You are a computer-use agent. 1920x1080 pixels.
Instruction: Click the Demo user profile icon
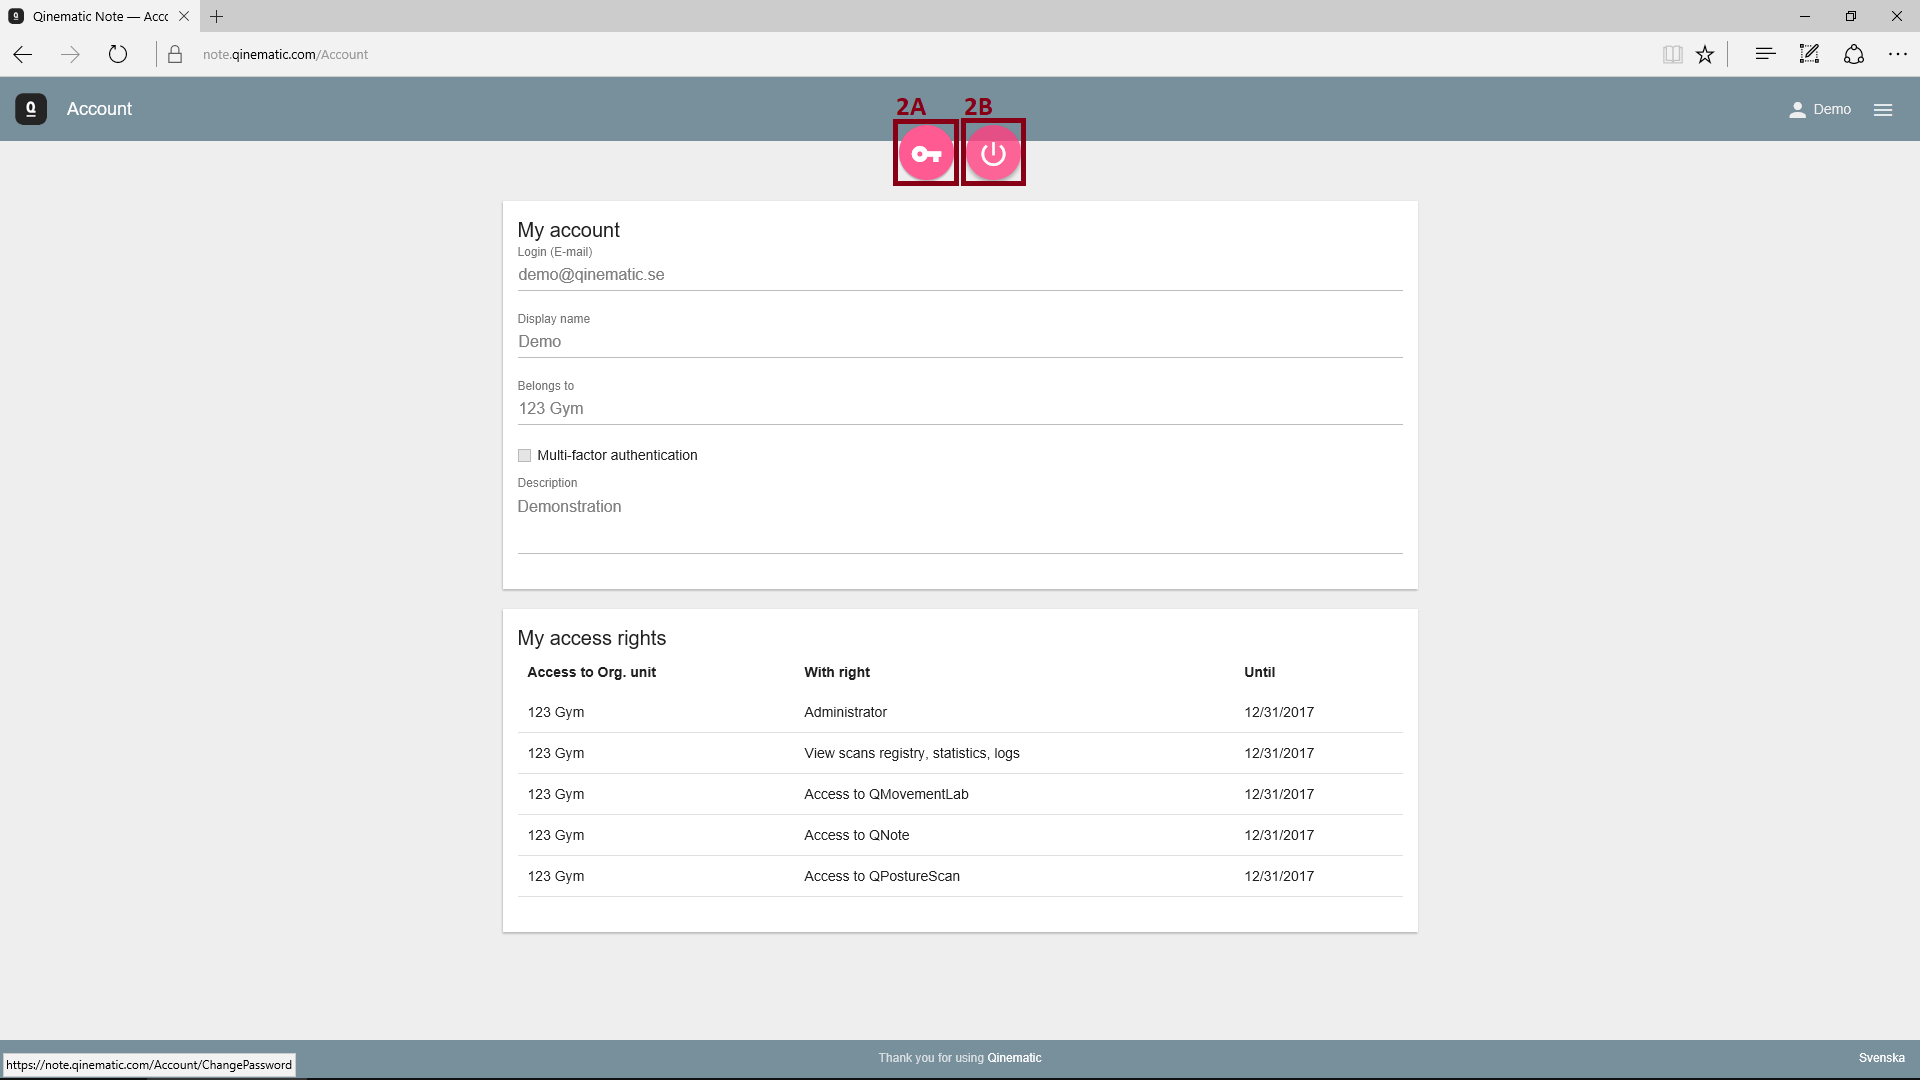(1797, 110)
